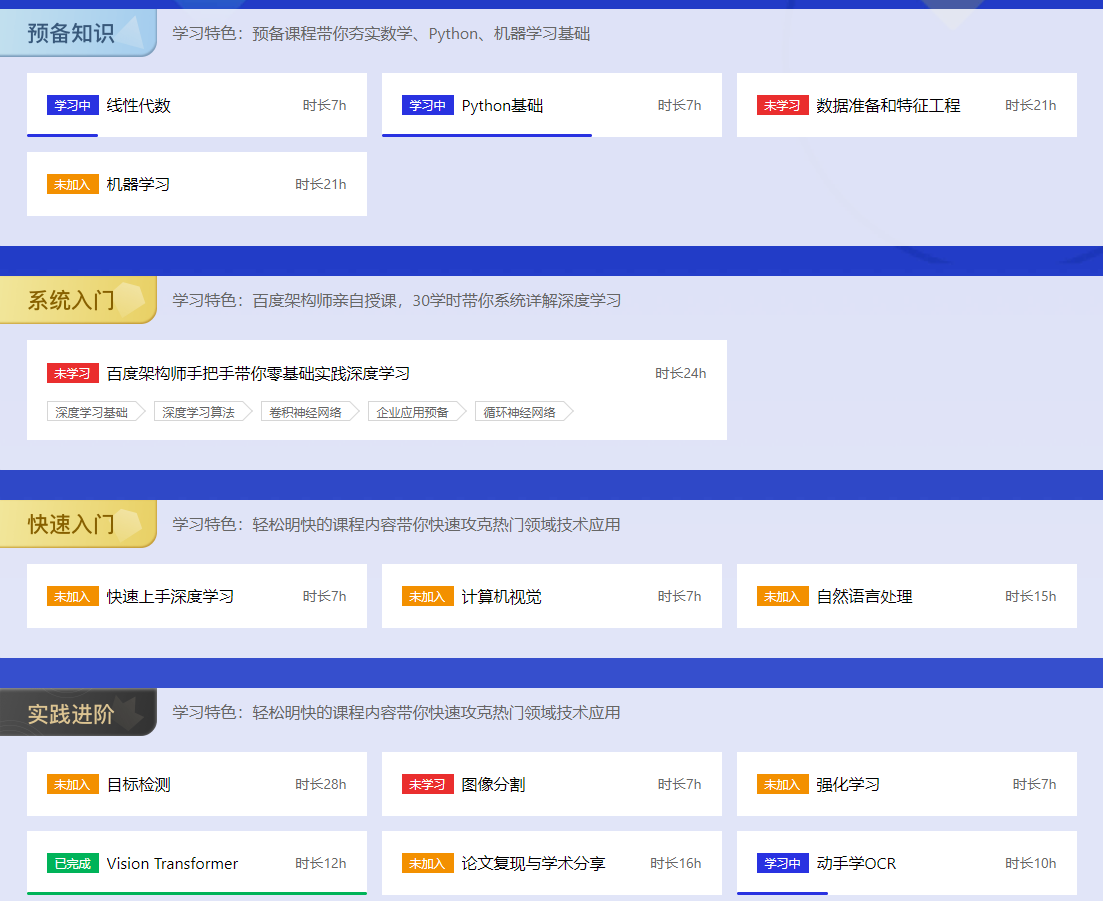The height and width of the screenshot is (901, 1103).
Task: Click the 未加入 badge on 自然语言处理
Action: click(782, 596)
